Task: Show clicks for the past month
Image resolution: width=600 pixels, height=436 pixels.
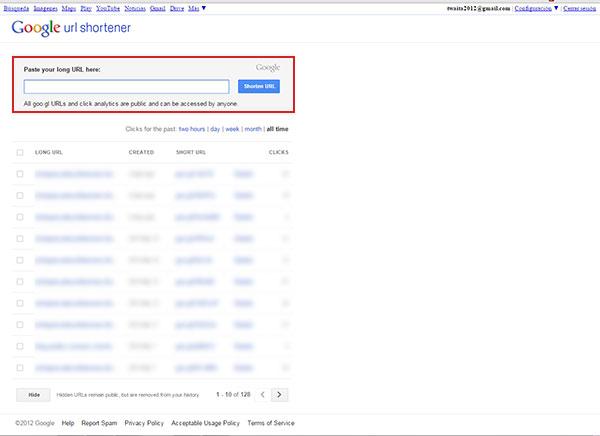Action: pos(253,129)
